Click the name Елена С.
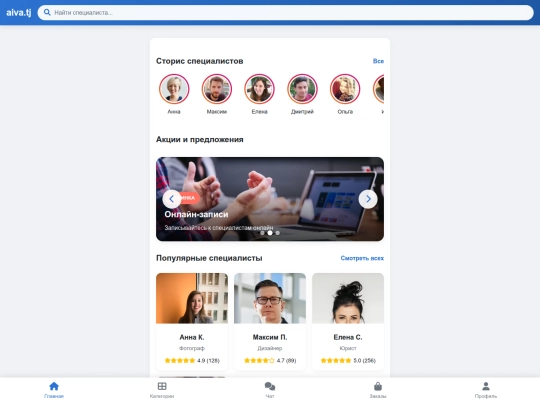Image resolution: width=540 pixels, height=405 pixels. coord(348,337)
